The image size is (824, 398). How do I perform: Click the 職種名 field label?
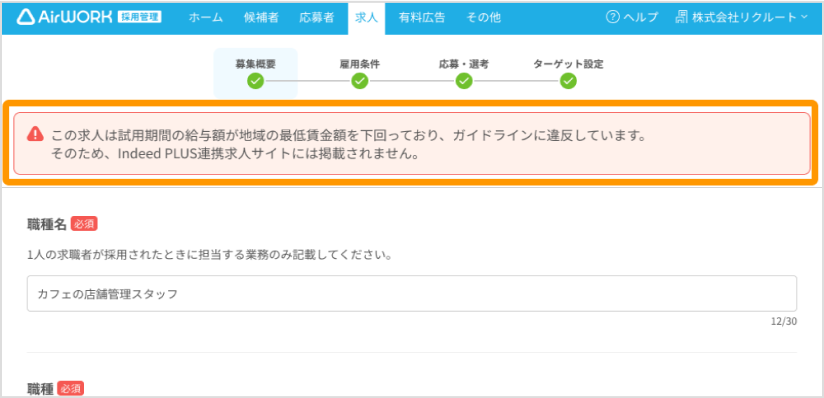(47, 224)
